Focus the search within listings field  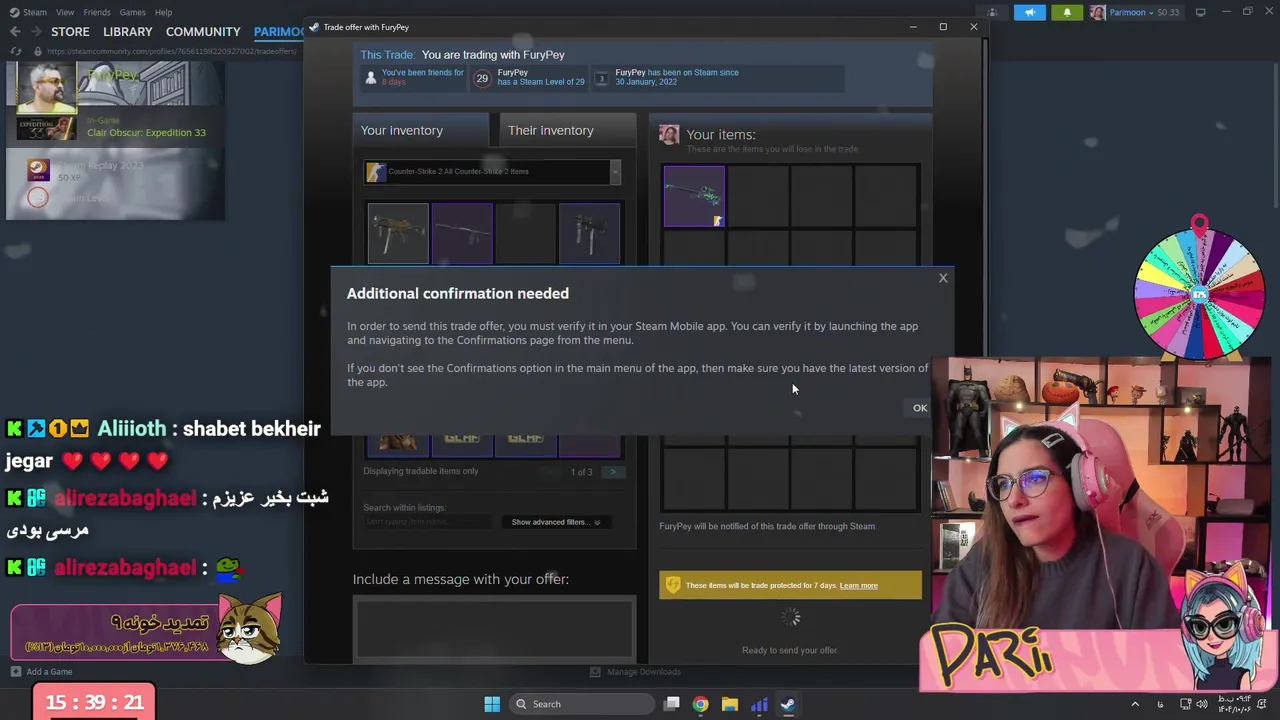point(427,522)
